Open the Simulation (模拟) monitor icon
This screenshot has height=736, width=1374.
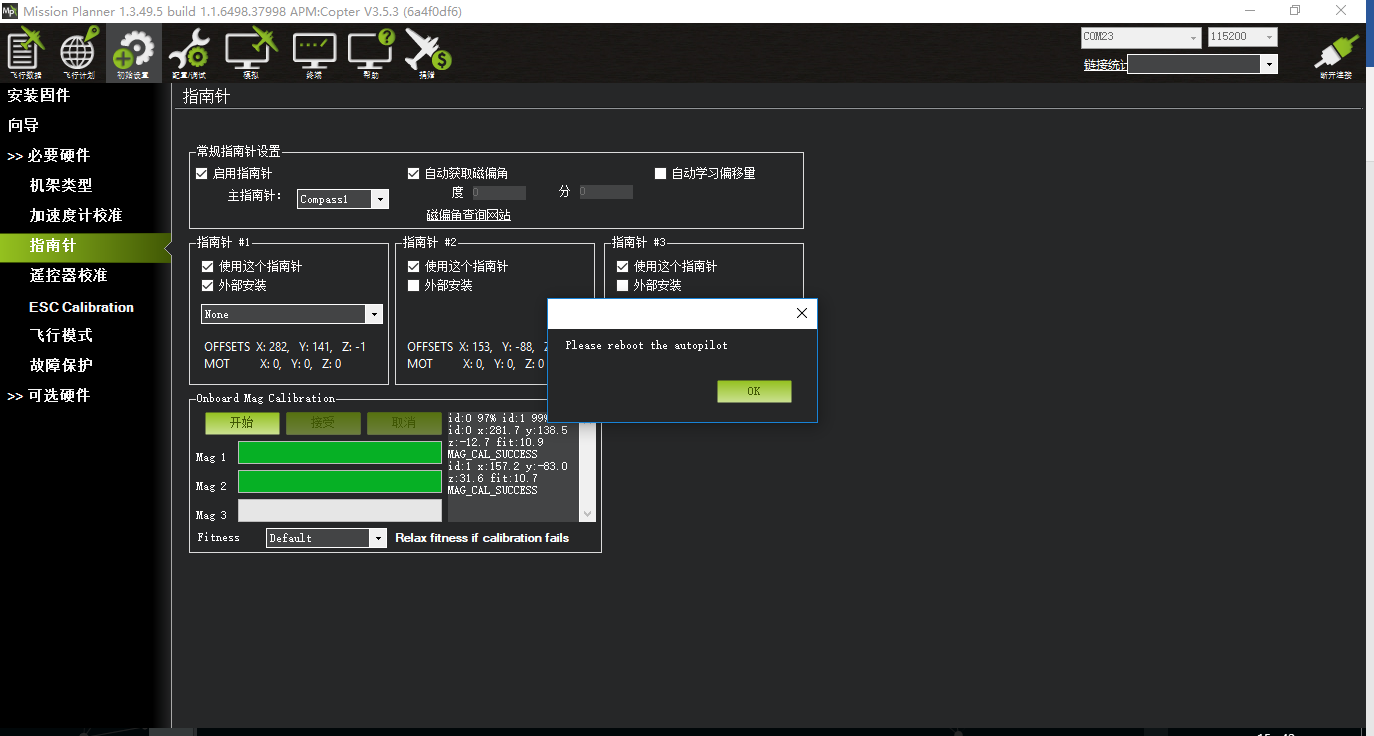tap(250, 53)
